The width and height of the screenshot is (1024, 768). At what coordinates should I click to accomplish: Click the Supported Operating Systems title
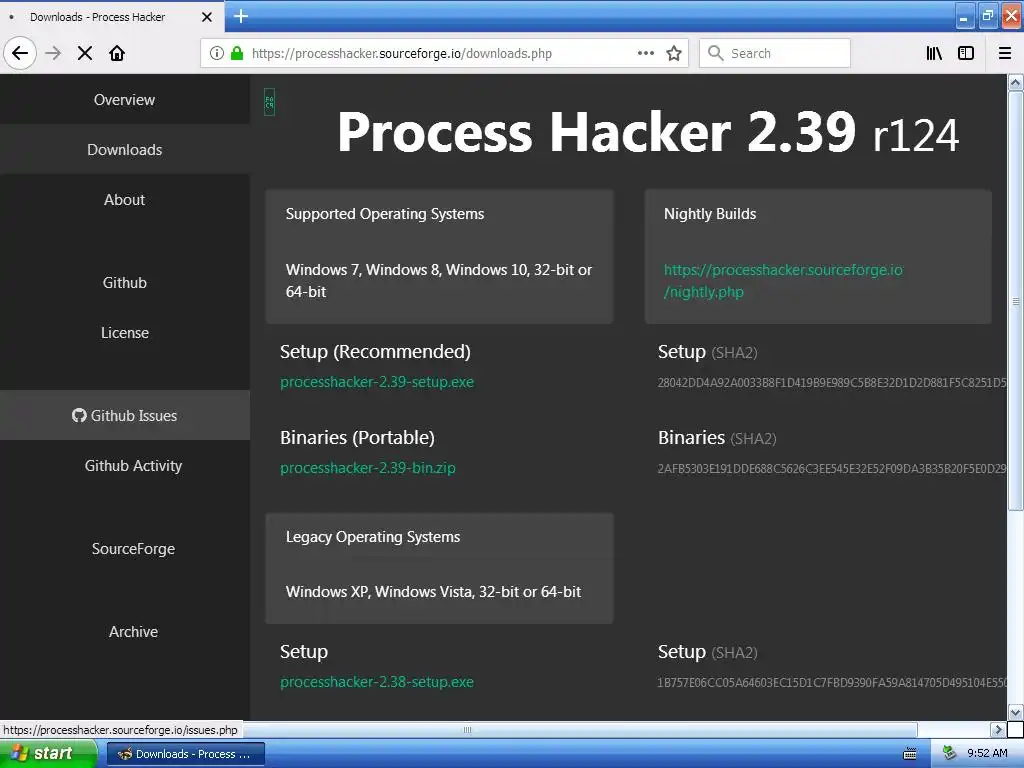click(x=385, y=214)
